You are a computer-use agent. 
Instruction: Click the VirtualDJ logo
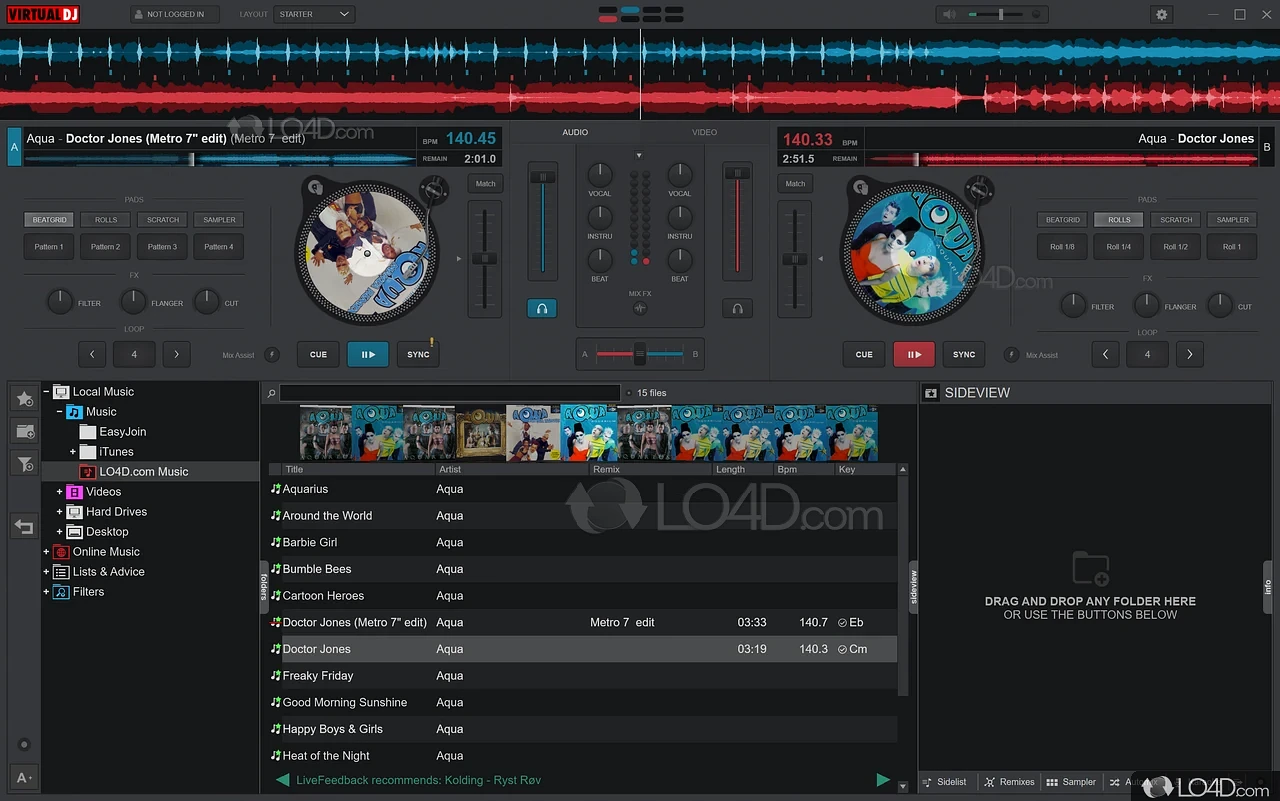click(41, 14)
